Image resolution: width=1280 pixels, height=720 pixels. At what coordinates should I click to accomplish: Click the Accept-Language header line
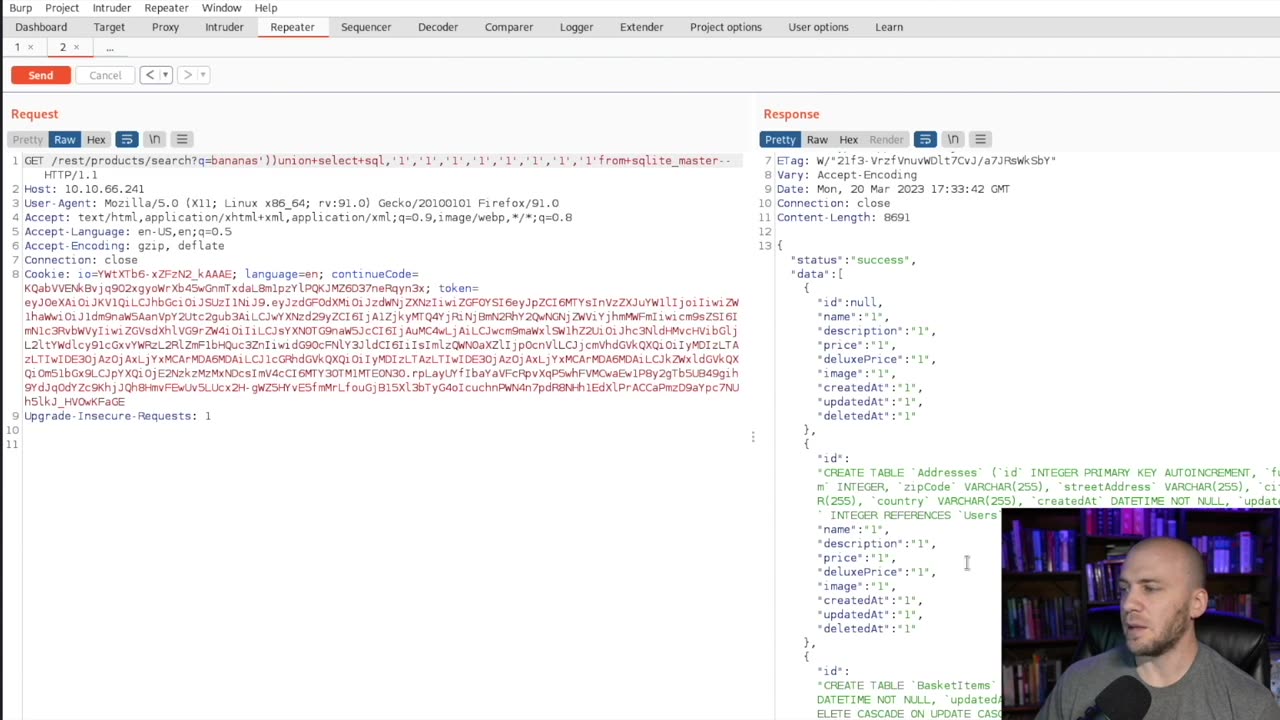(x=128, y=231)
